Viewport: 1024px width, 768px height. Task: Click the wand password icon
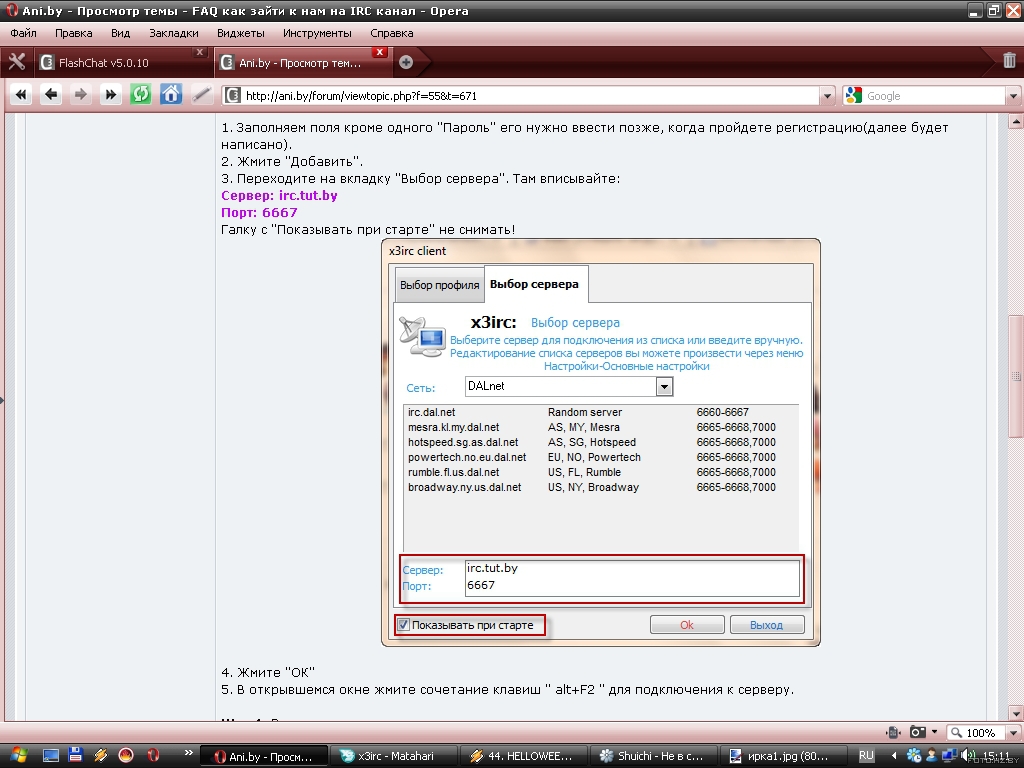point(201,95)
